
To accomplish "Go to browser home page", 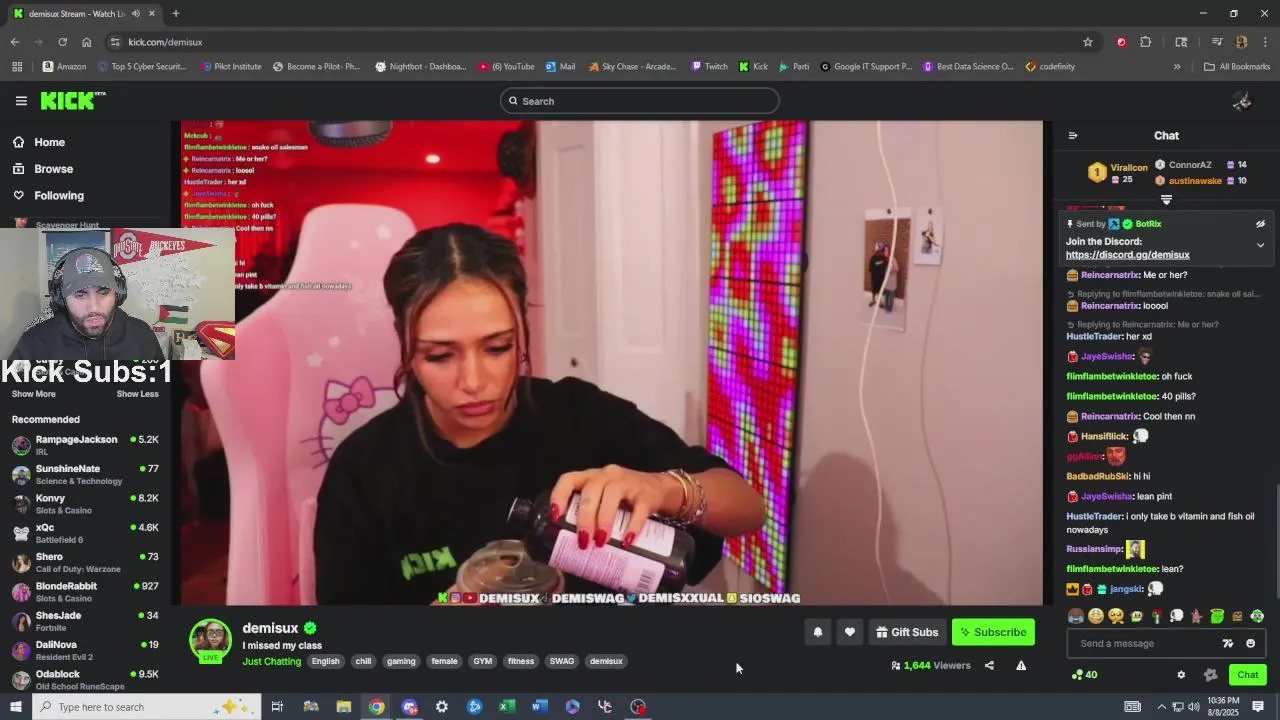I will click(x=86, y=42).
